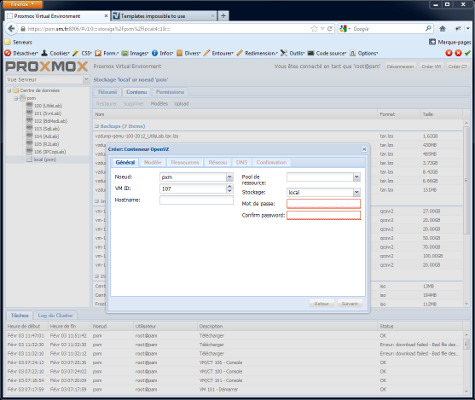The image size is (475, 400).
Task: Open the Redimension. developer toolbar menu
Action: coord(257,53)
